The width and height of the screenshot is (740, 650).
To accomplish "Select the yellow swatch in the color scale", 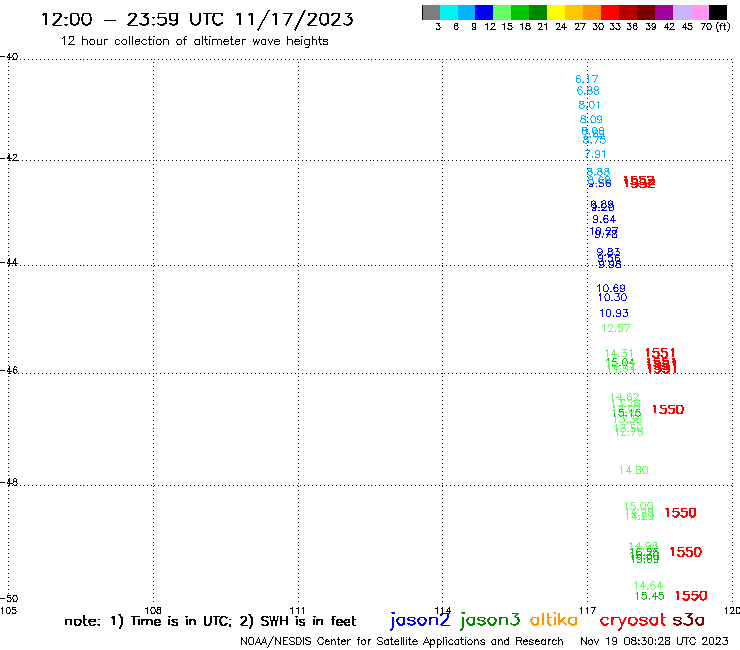I will [x=556, y=12].
